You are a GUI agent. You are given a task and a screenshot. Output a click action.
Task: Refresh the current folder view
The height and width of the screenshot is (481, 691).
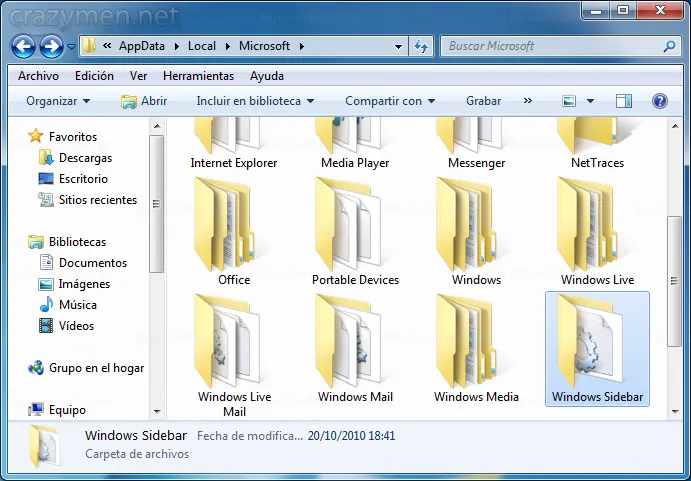click(x=421, y=46)
